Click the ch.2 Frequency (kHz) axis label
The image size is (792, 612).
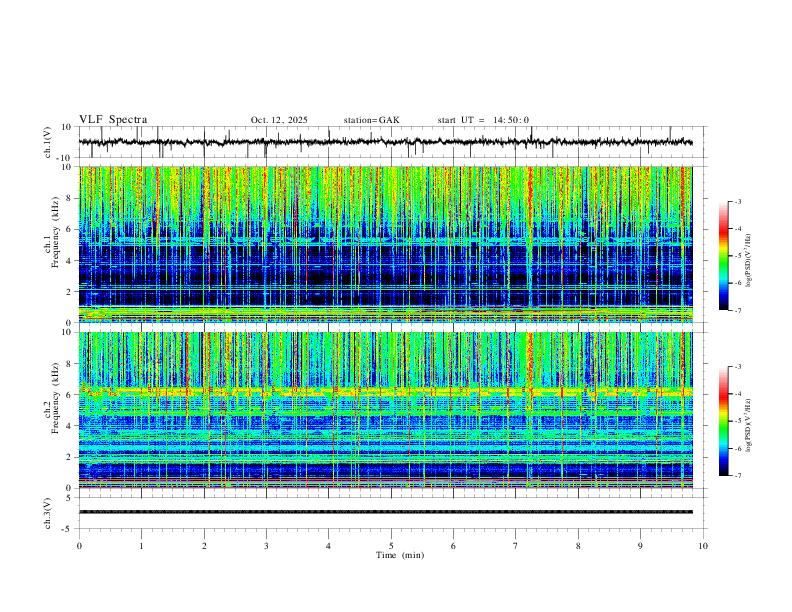[x=52, y=398]
